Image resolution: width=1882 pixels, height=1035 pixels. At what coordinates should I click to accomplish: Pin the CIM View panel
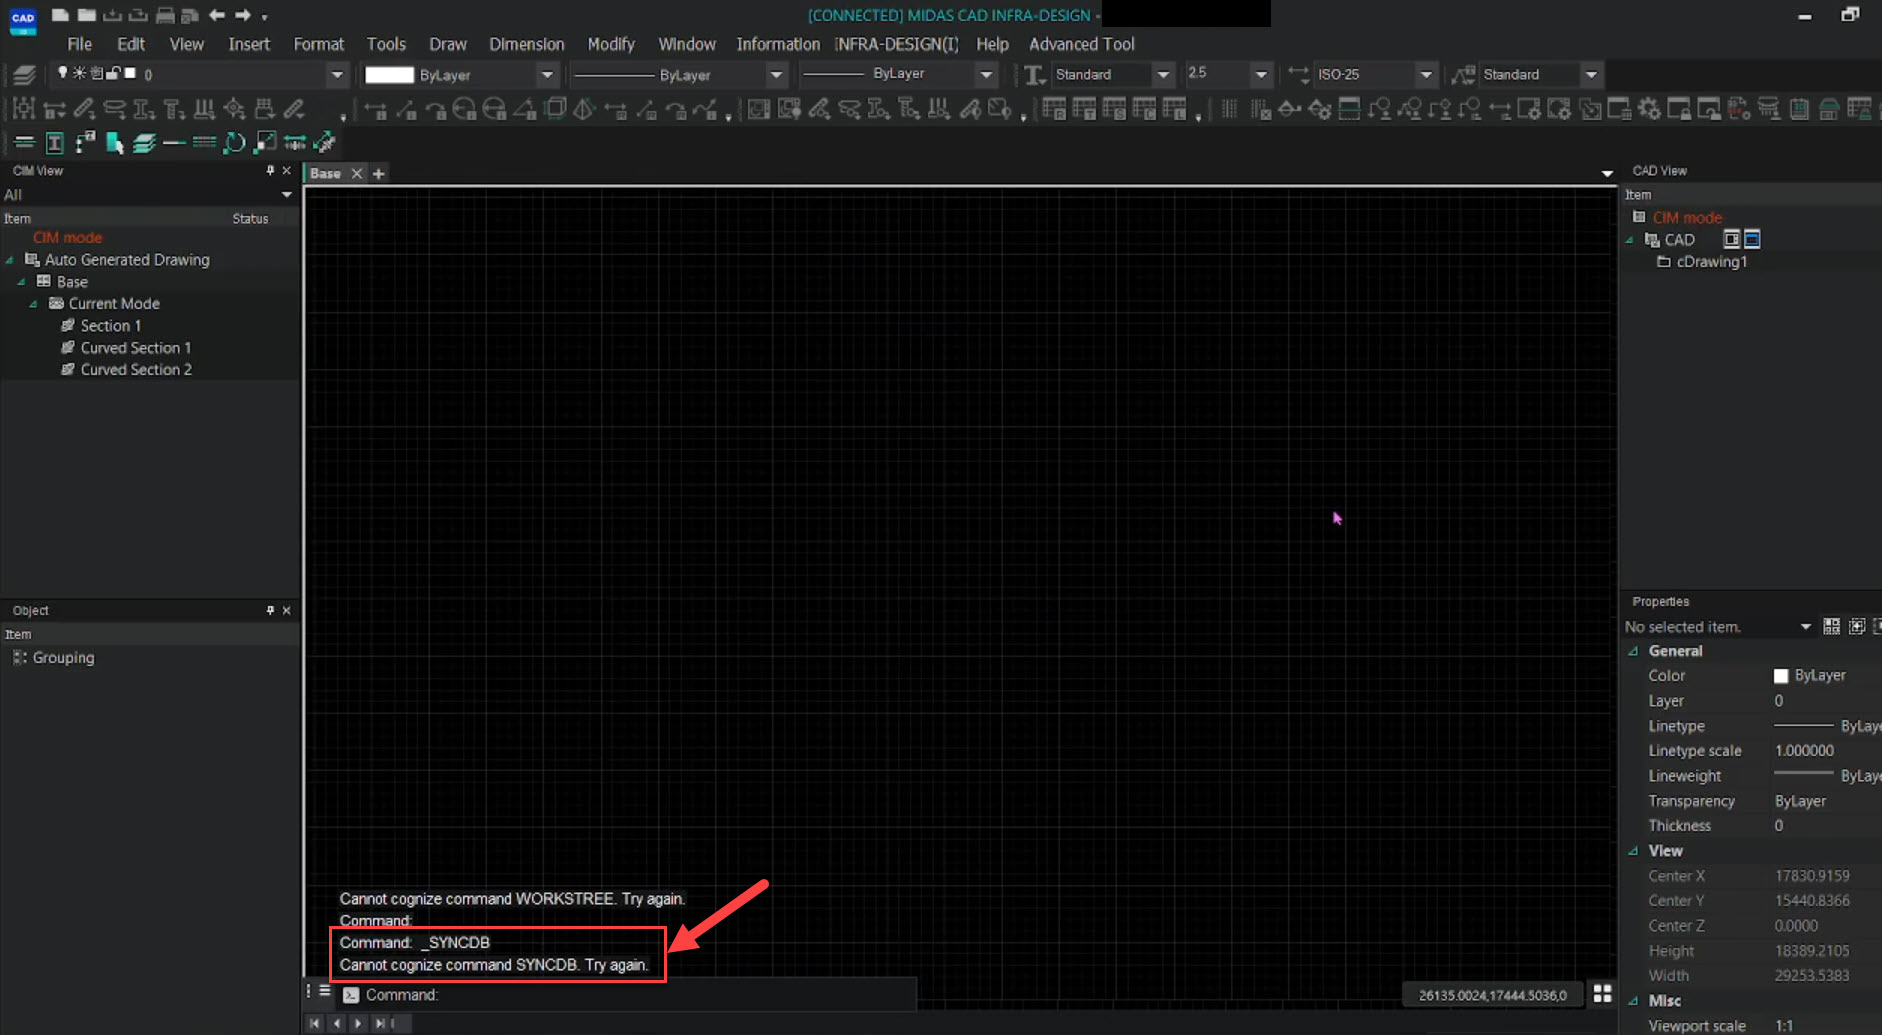tap(270, 171)
